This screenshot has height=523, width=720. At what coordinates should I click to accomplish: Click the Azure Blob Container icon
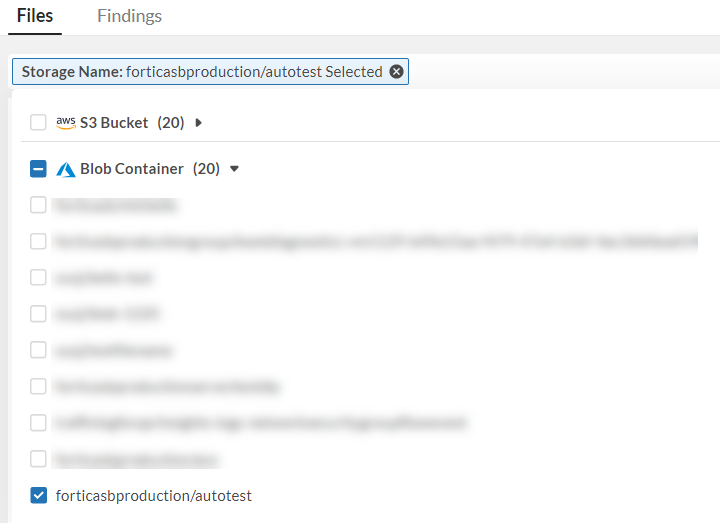pos(66,169)
